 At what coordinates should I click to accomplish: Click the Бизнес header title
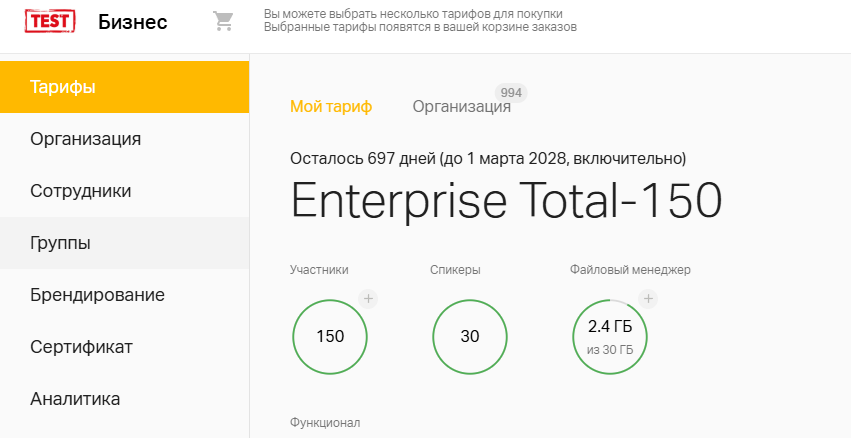(133, 22)
